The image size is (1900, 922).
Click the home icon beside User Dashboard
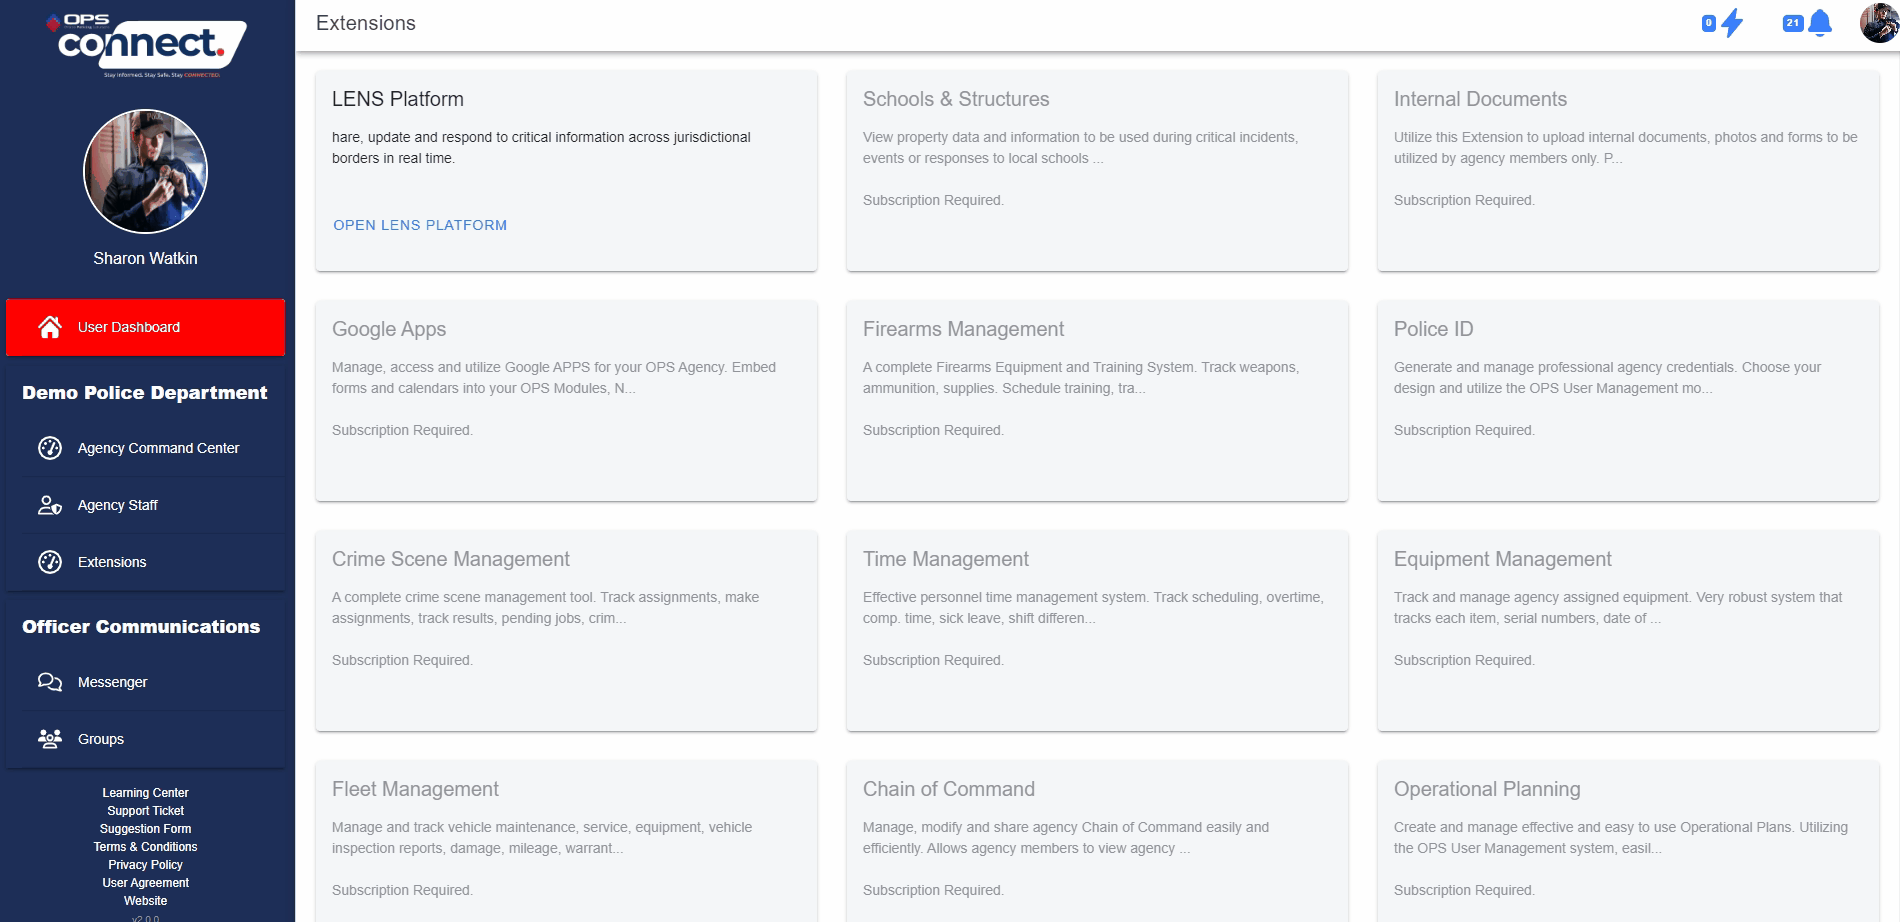[x=50, y=327]
